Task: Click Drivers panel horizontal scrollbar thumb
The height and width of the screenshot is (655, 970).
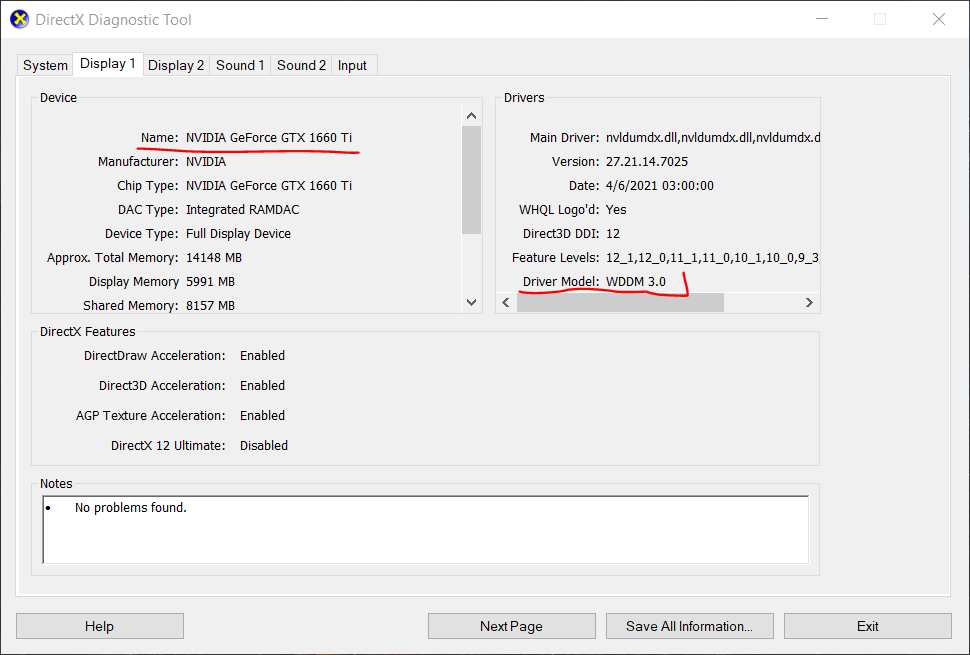Action: (620, 302)
